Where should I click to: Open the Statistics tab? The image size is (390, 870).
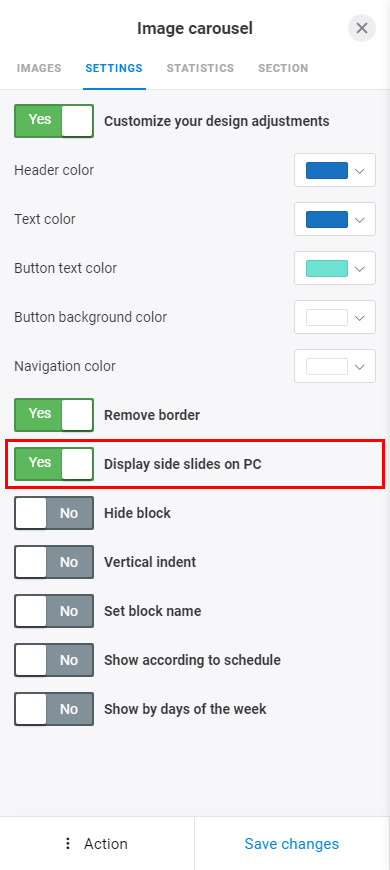(200, 68)
